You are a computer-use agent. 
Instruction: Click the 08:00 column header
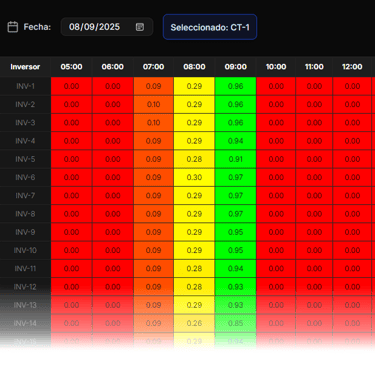click(194, 67)
